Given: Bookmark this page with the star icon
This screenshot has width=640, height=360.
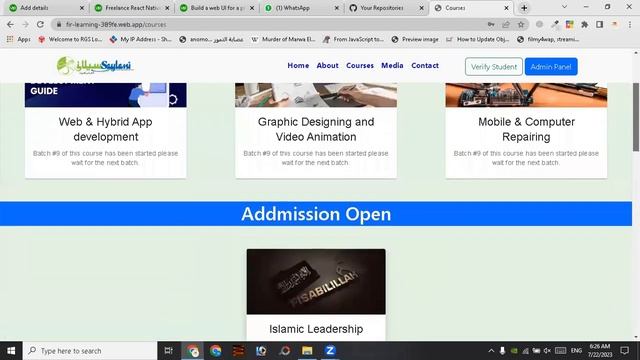Looking at the screenshot, I should click(x=521, y=24).
